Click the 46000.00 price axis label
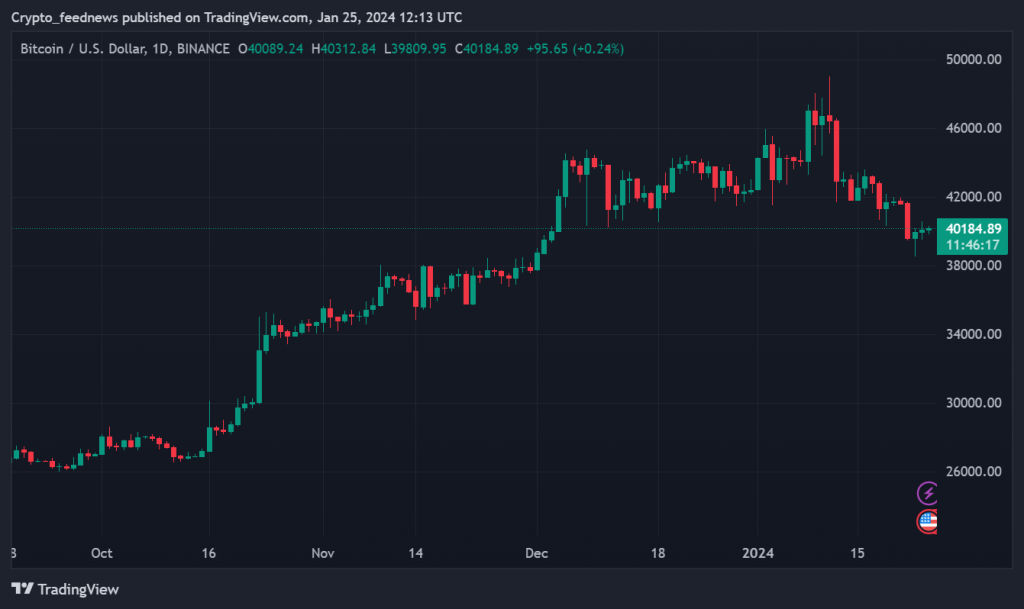1024x609 pixels. pos(972,128)
